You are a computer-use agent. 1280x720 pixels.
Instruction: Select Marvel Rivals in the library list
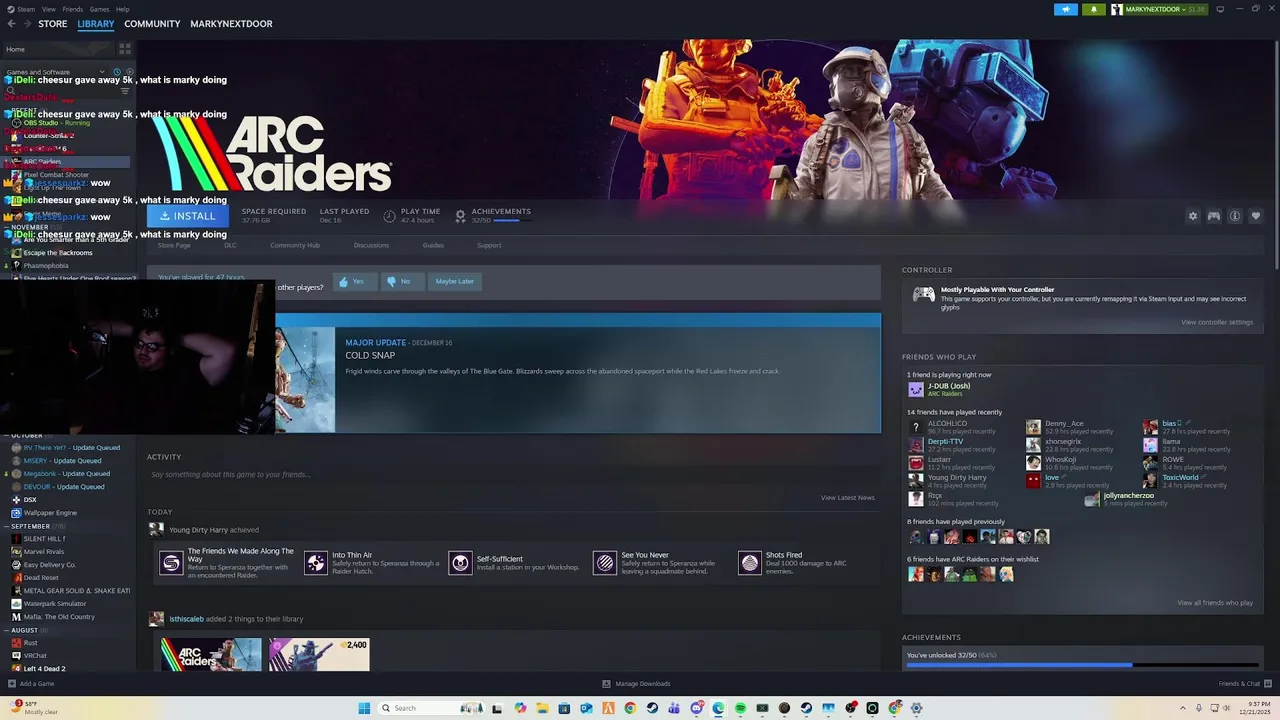[44, 552]
